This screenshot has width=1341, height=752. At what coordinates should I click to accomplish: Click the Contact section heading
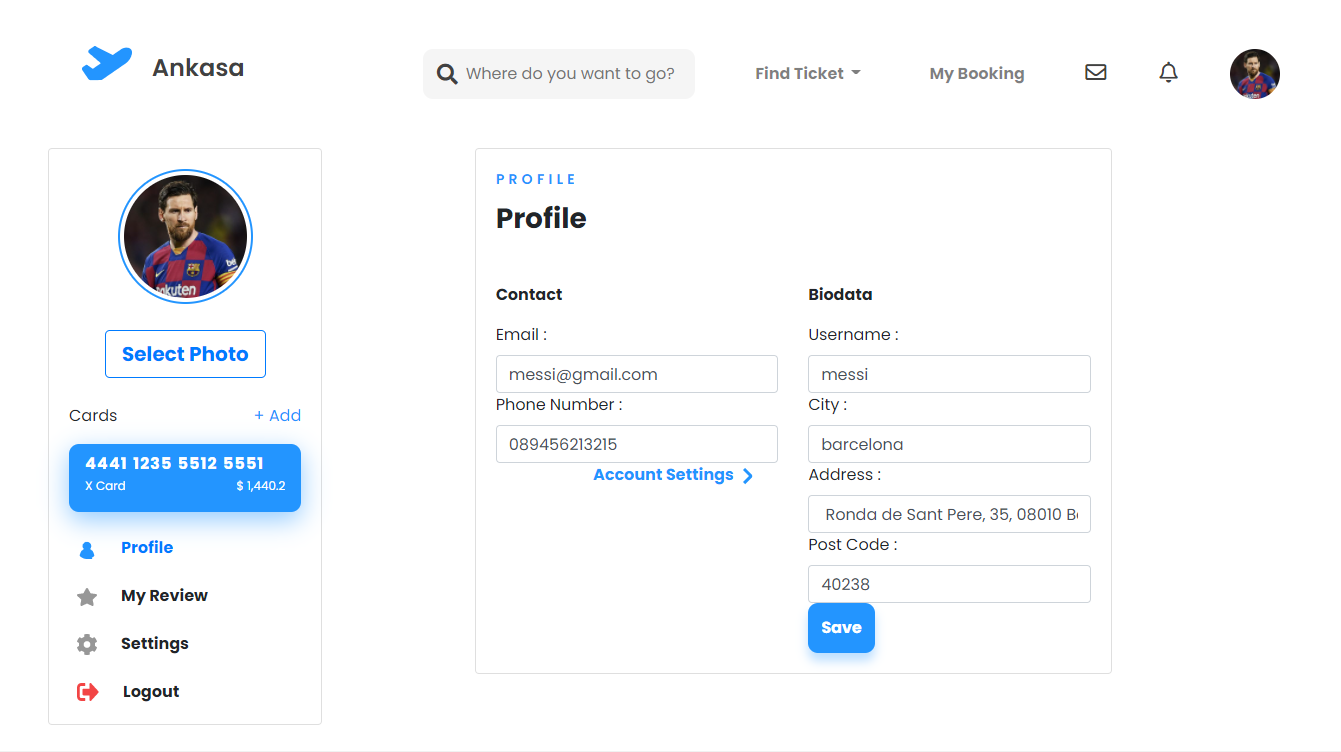[529, 294]
